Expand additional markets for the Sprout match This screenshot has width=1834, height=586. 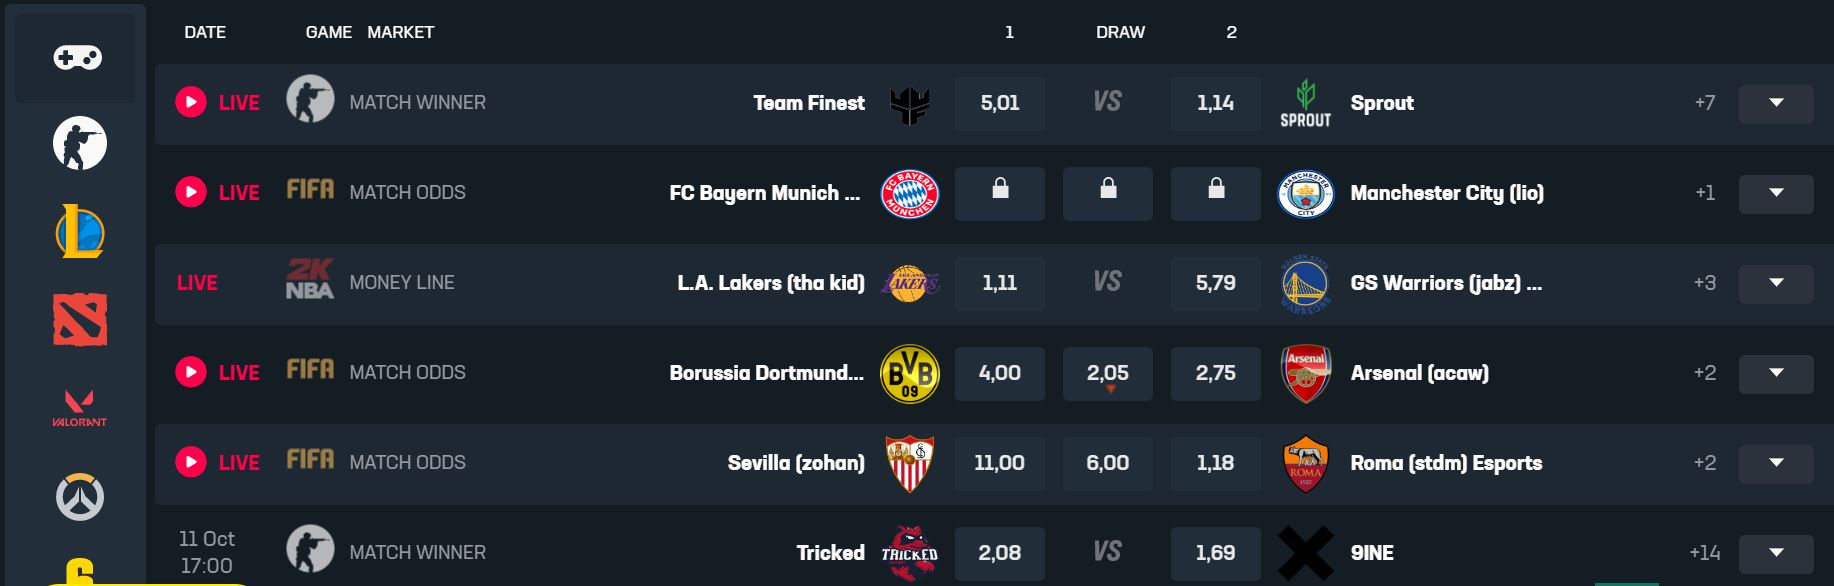click(x=1777, y=102)
